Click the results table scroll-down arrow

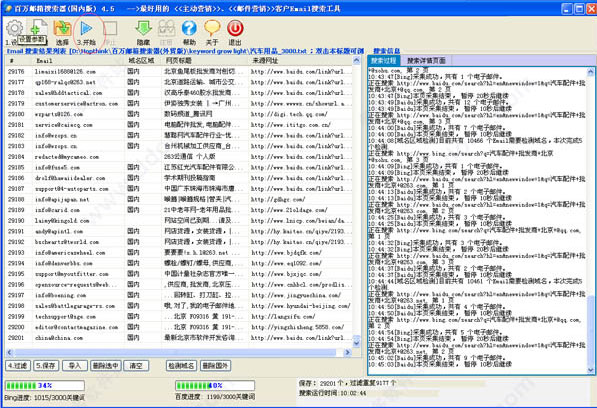click(356, 343)
